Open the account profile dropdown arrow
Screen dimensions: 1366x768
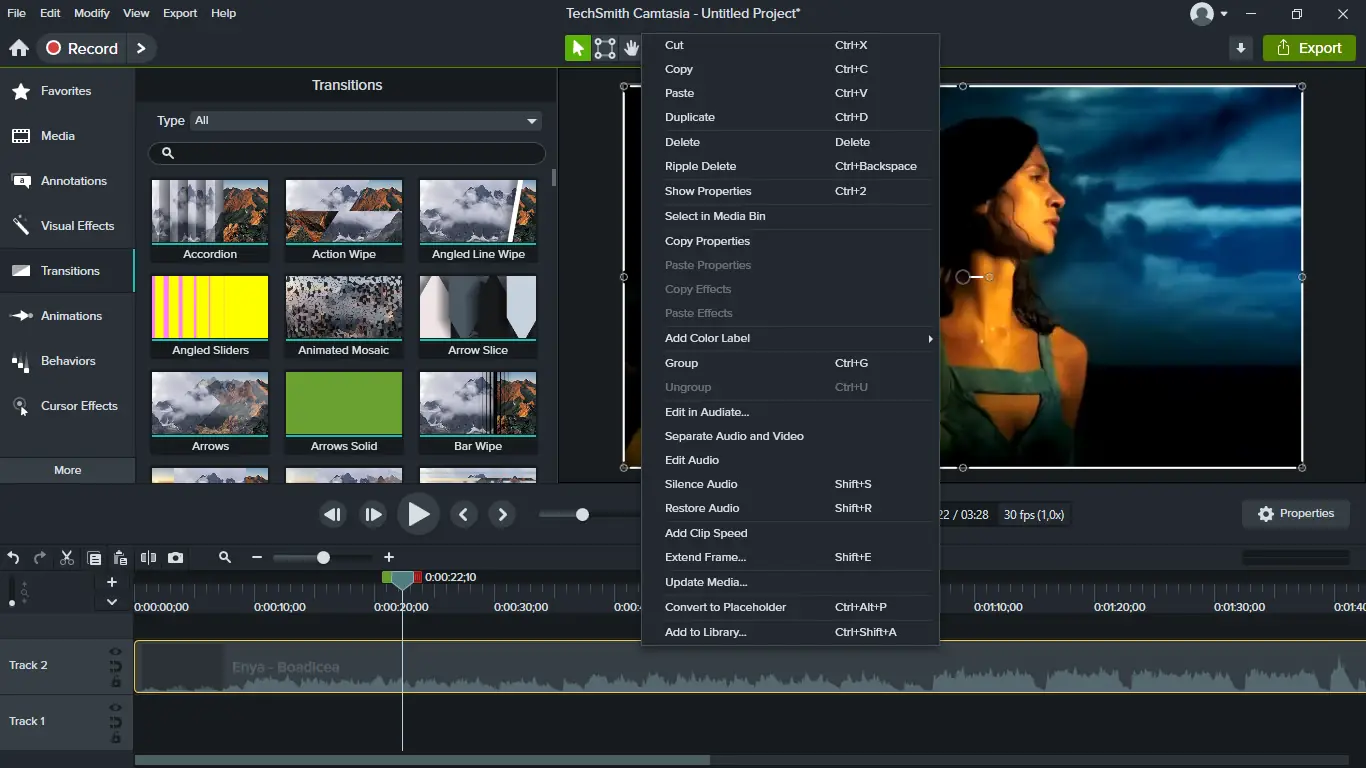tap(1224, 14)
